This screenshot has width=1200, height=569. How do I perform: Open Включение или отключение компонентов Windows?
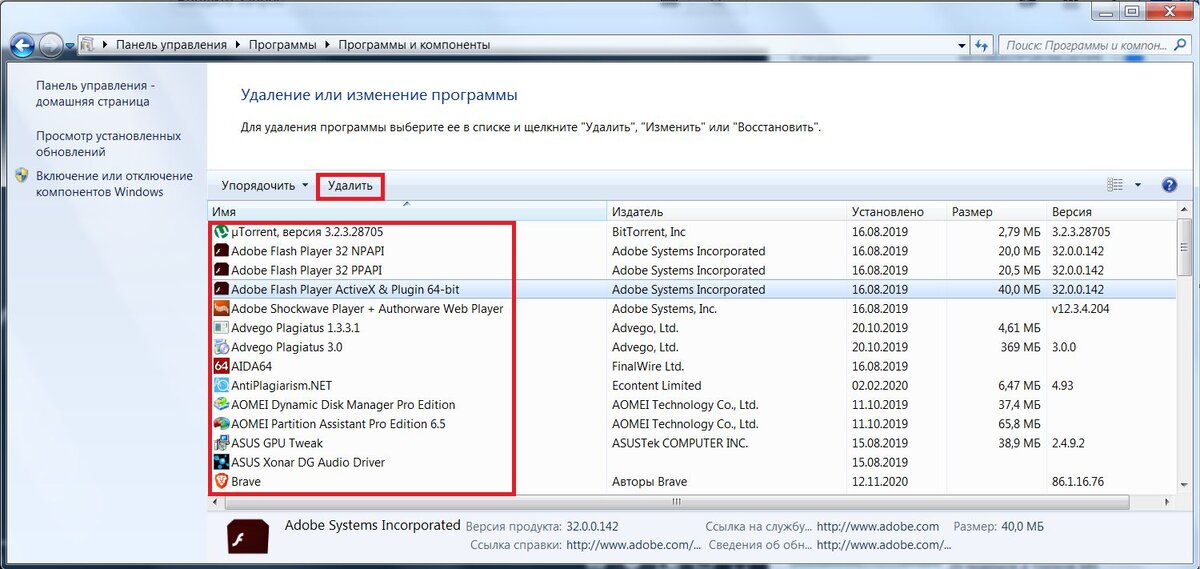pos(114,183)
